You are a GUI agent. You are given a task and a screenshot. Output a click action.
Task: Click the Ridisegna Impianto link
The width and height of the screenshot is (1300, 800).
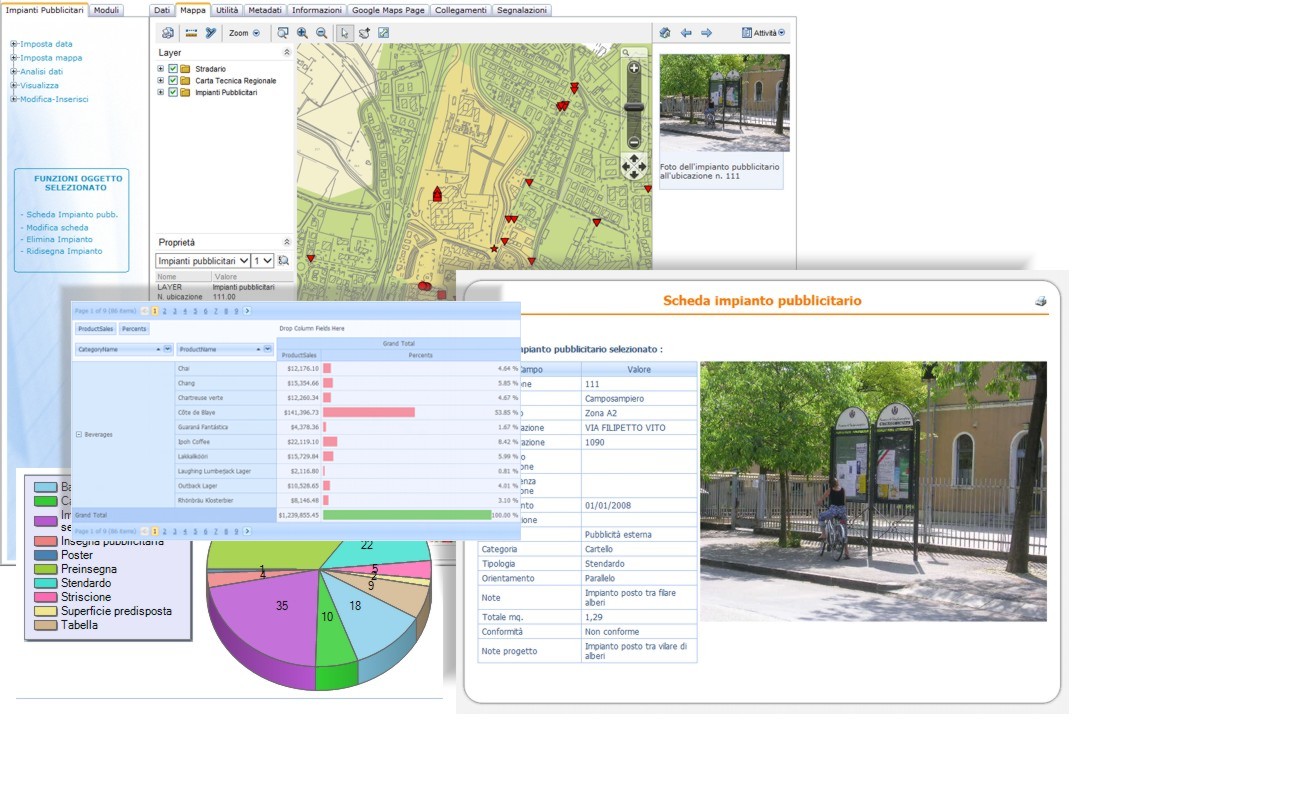coord(64,252)
